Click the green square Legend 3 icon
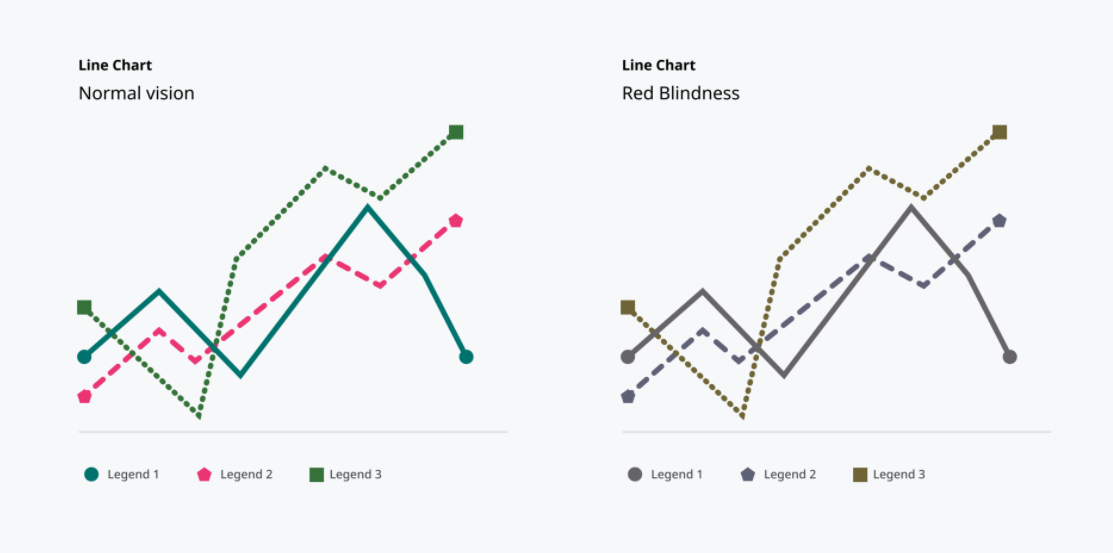This screenshot has width=1113, height=553. tap(317, 475)
